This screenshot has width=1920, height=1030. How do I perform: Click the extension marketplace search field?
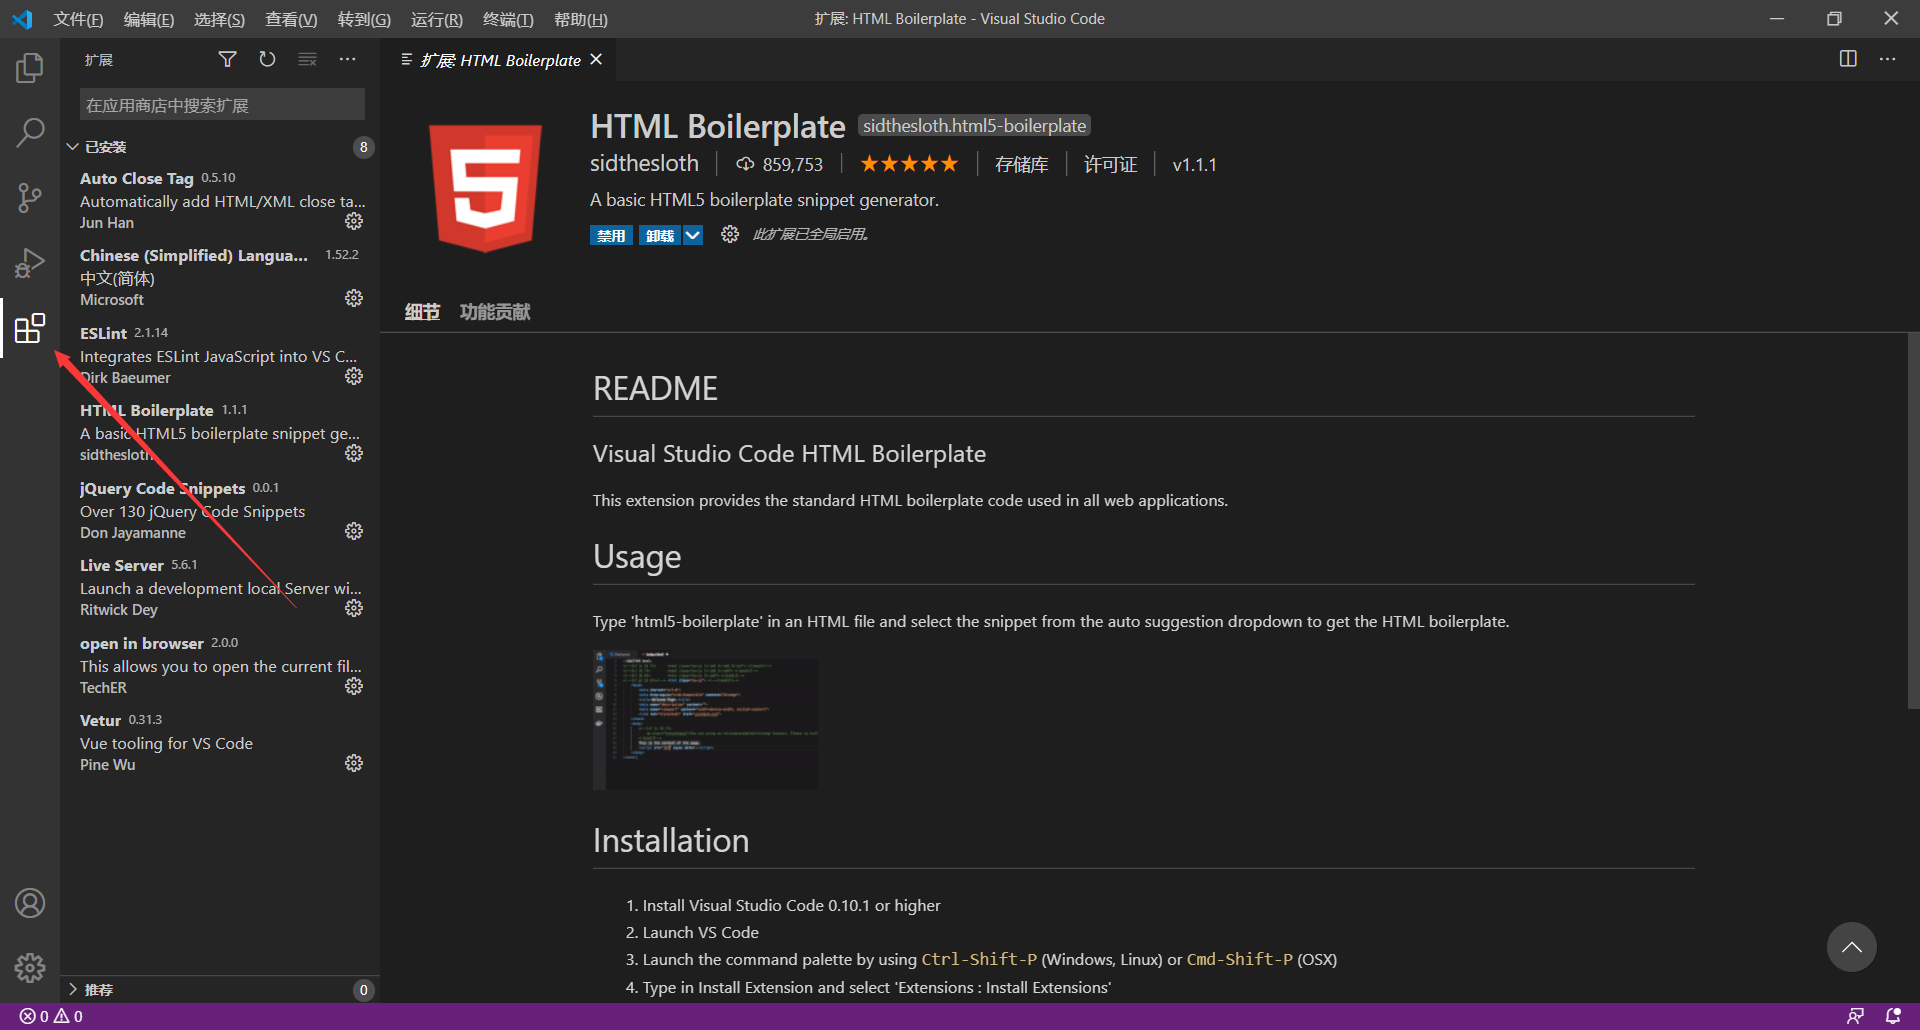pyautogui.click(x=222, y=105)
